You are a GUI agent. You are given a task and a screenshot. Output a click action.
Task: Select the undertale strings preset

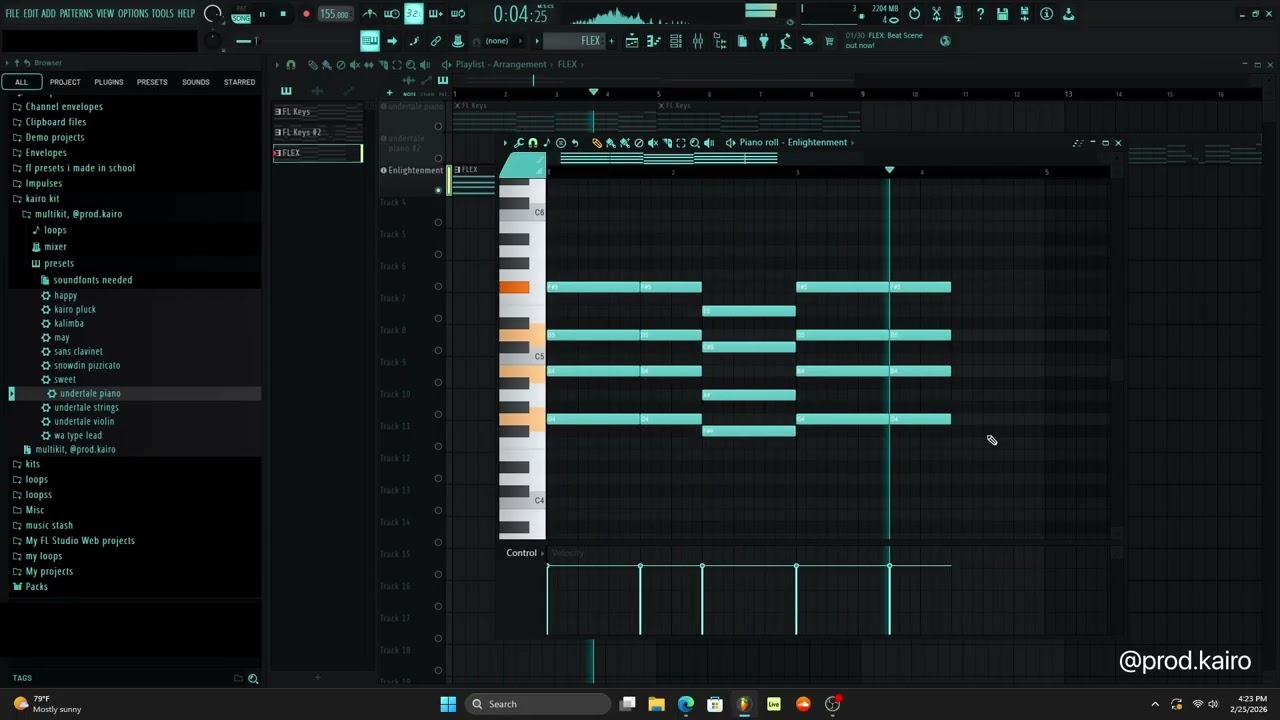pyautogui.click(x=86, y=407)
